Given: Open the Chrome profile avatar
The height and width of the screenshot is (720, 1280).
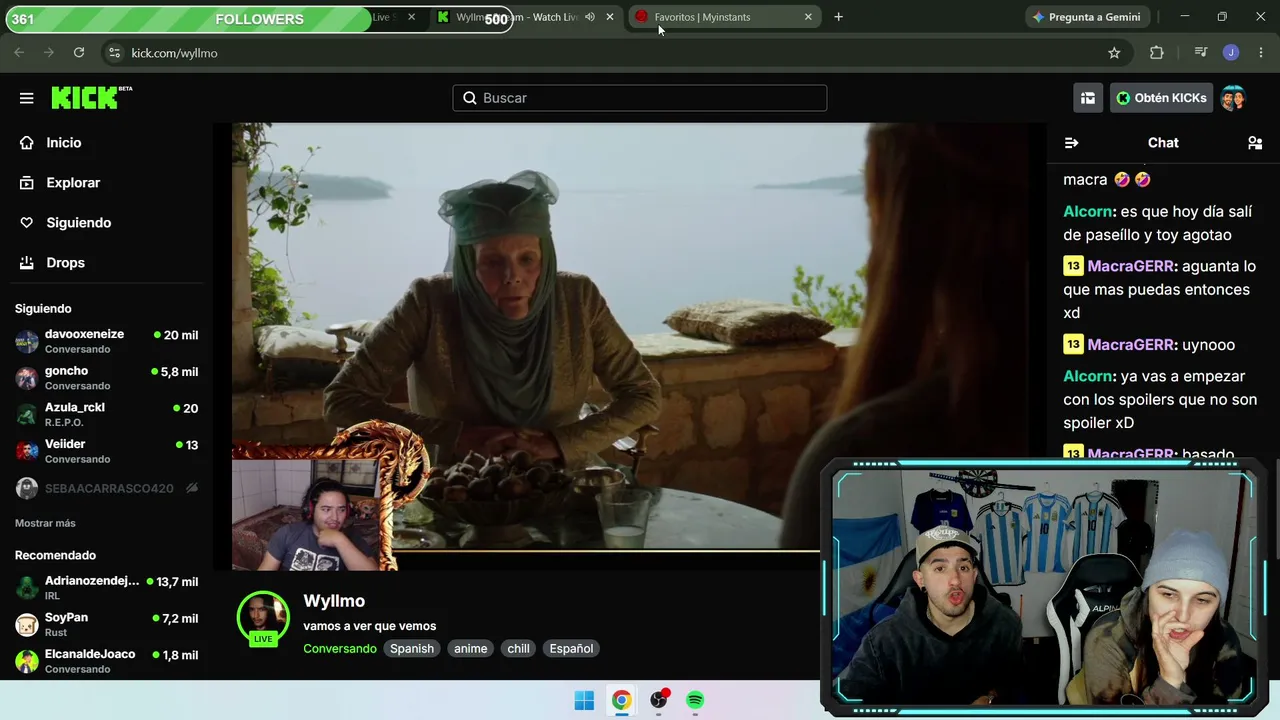Looking at the screenshot, I should 1231,53.
